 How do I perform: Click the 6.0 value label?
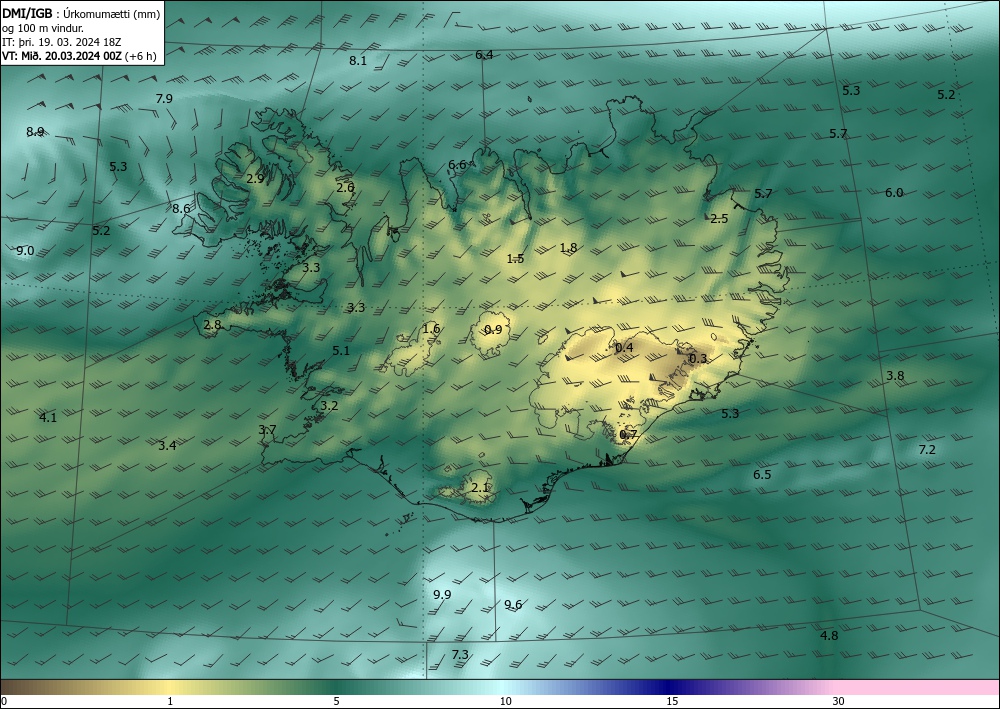click(x=894, y=193)
